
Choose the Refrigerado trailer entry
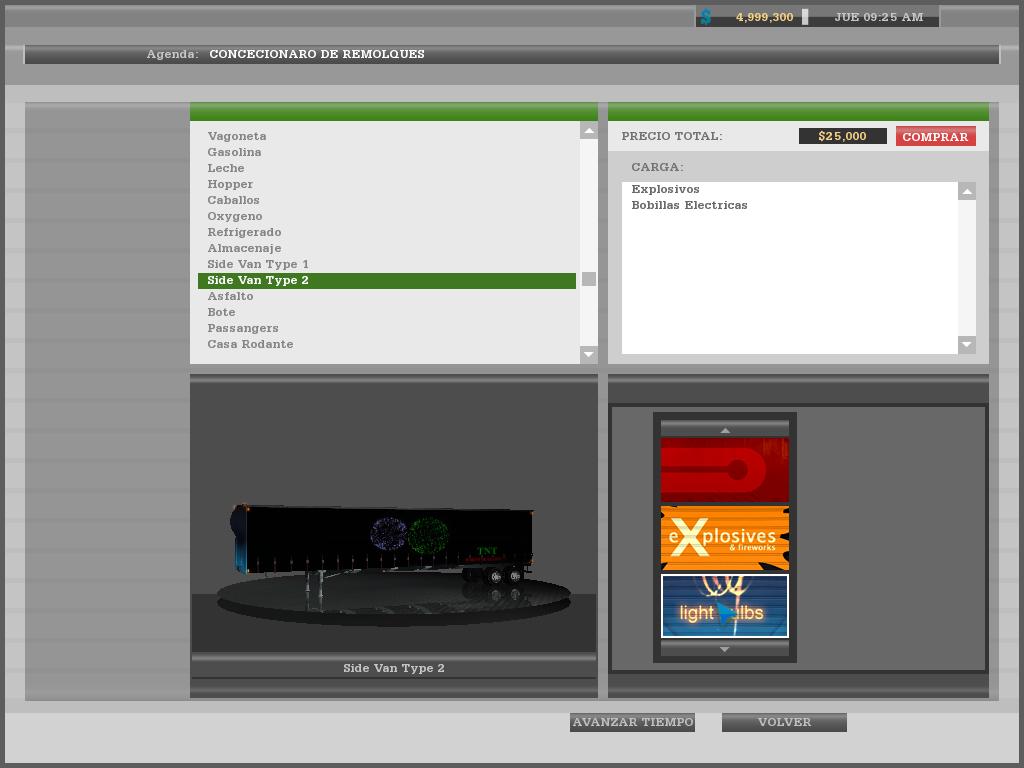244,232
